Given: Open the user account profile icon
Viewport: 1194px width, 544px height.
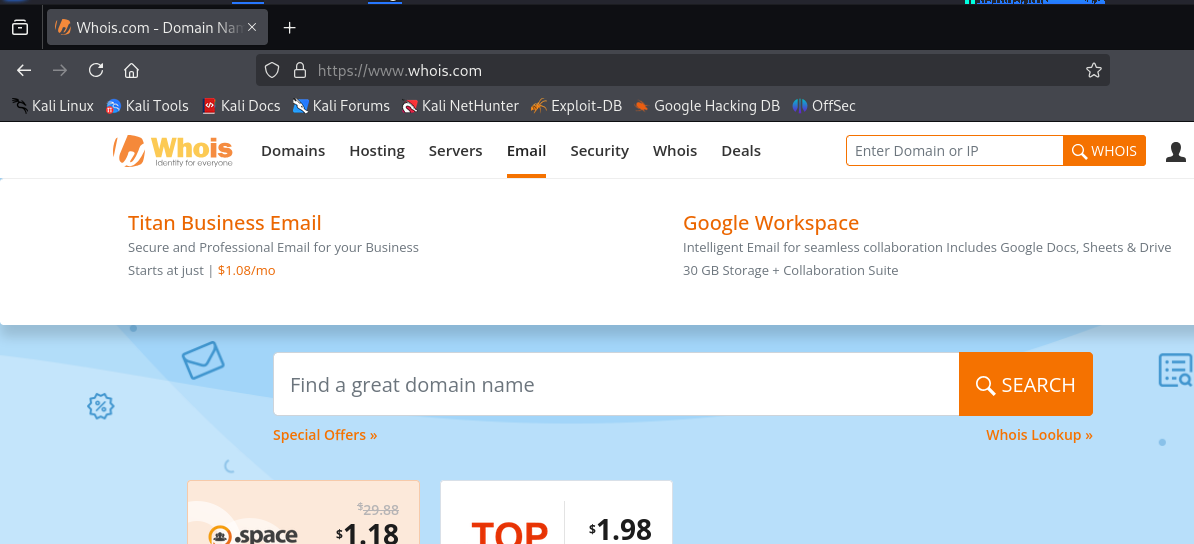Looking at the screenshot, I should pyautogui.click(x=1176, y=152).
